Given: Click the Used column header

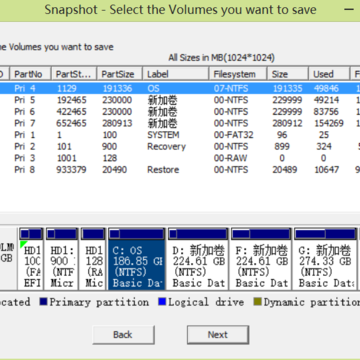Looking at the screenshot, I should click(329, 74).
